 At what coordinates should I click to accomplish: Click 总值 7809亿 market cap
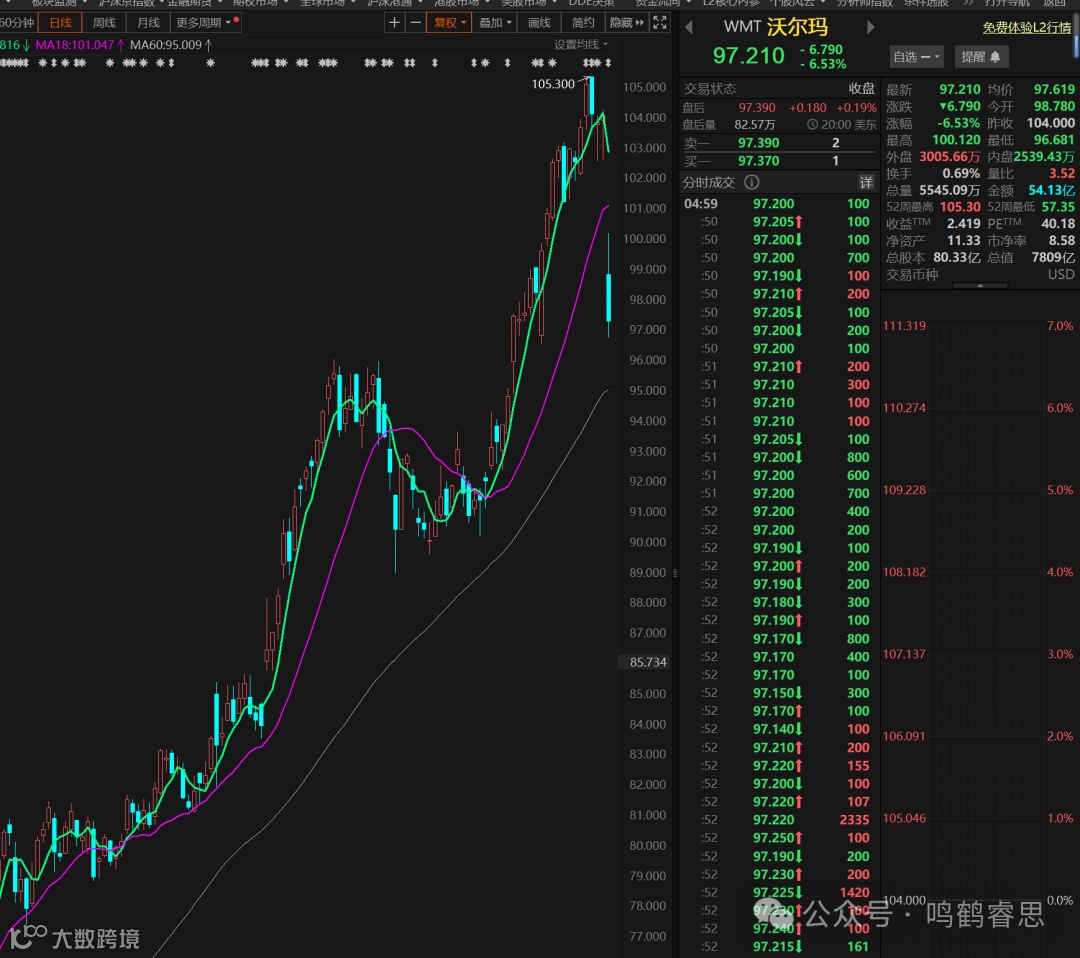1052,257
